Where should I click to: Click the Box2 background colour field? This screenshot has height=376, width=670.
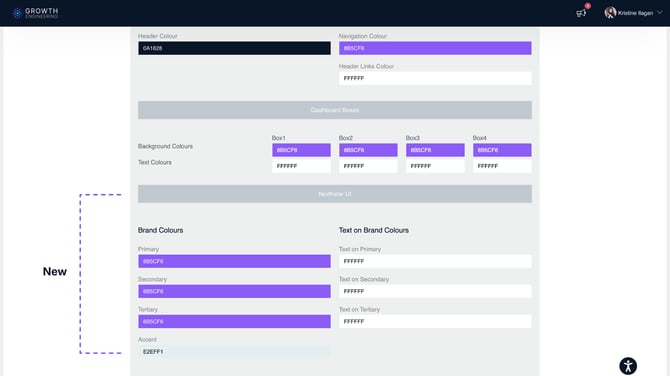[x=368, y=150]
